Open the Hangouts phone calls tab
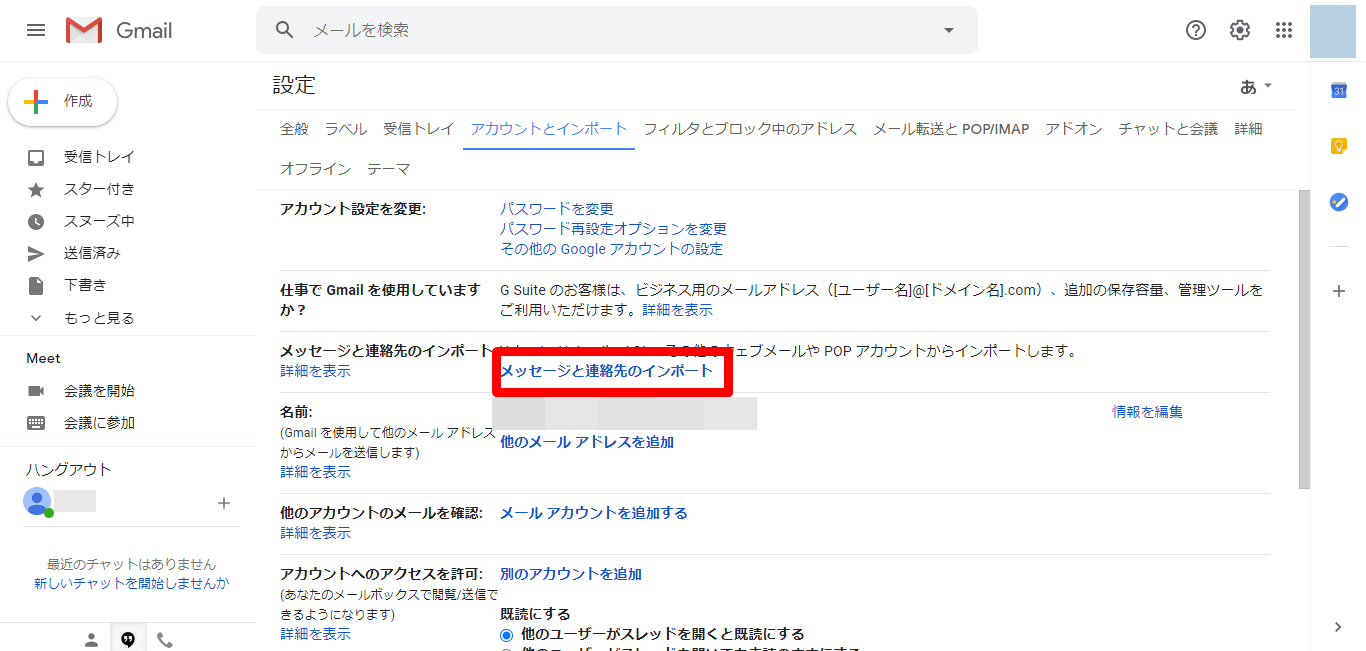 click(x=165, y=640)
